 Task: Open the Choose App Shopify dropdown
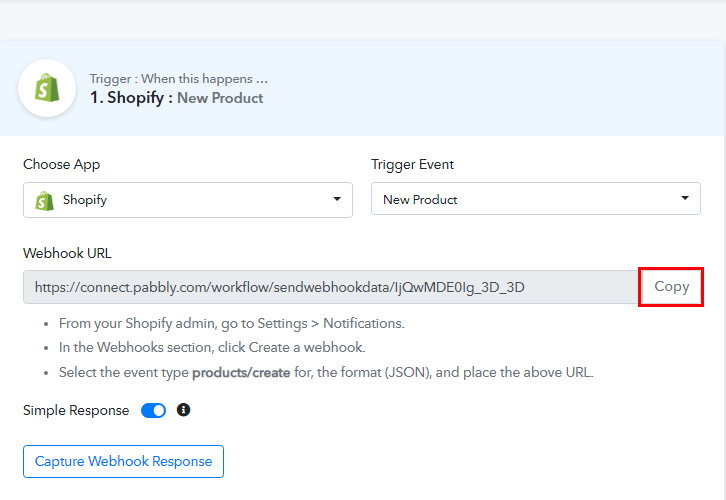click(188, 200)
